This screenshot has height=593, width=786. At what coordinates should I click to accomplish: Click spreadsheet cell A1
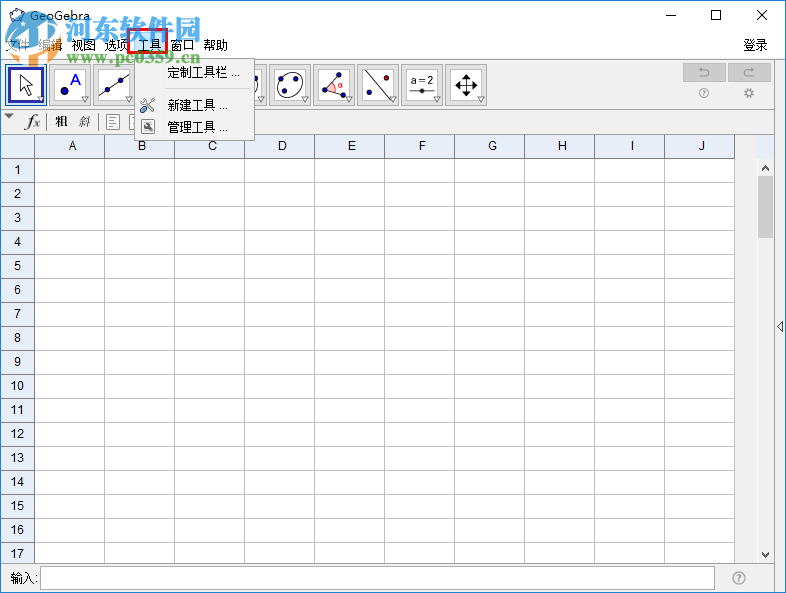pos(70,170)
